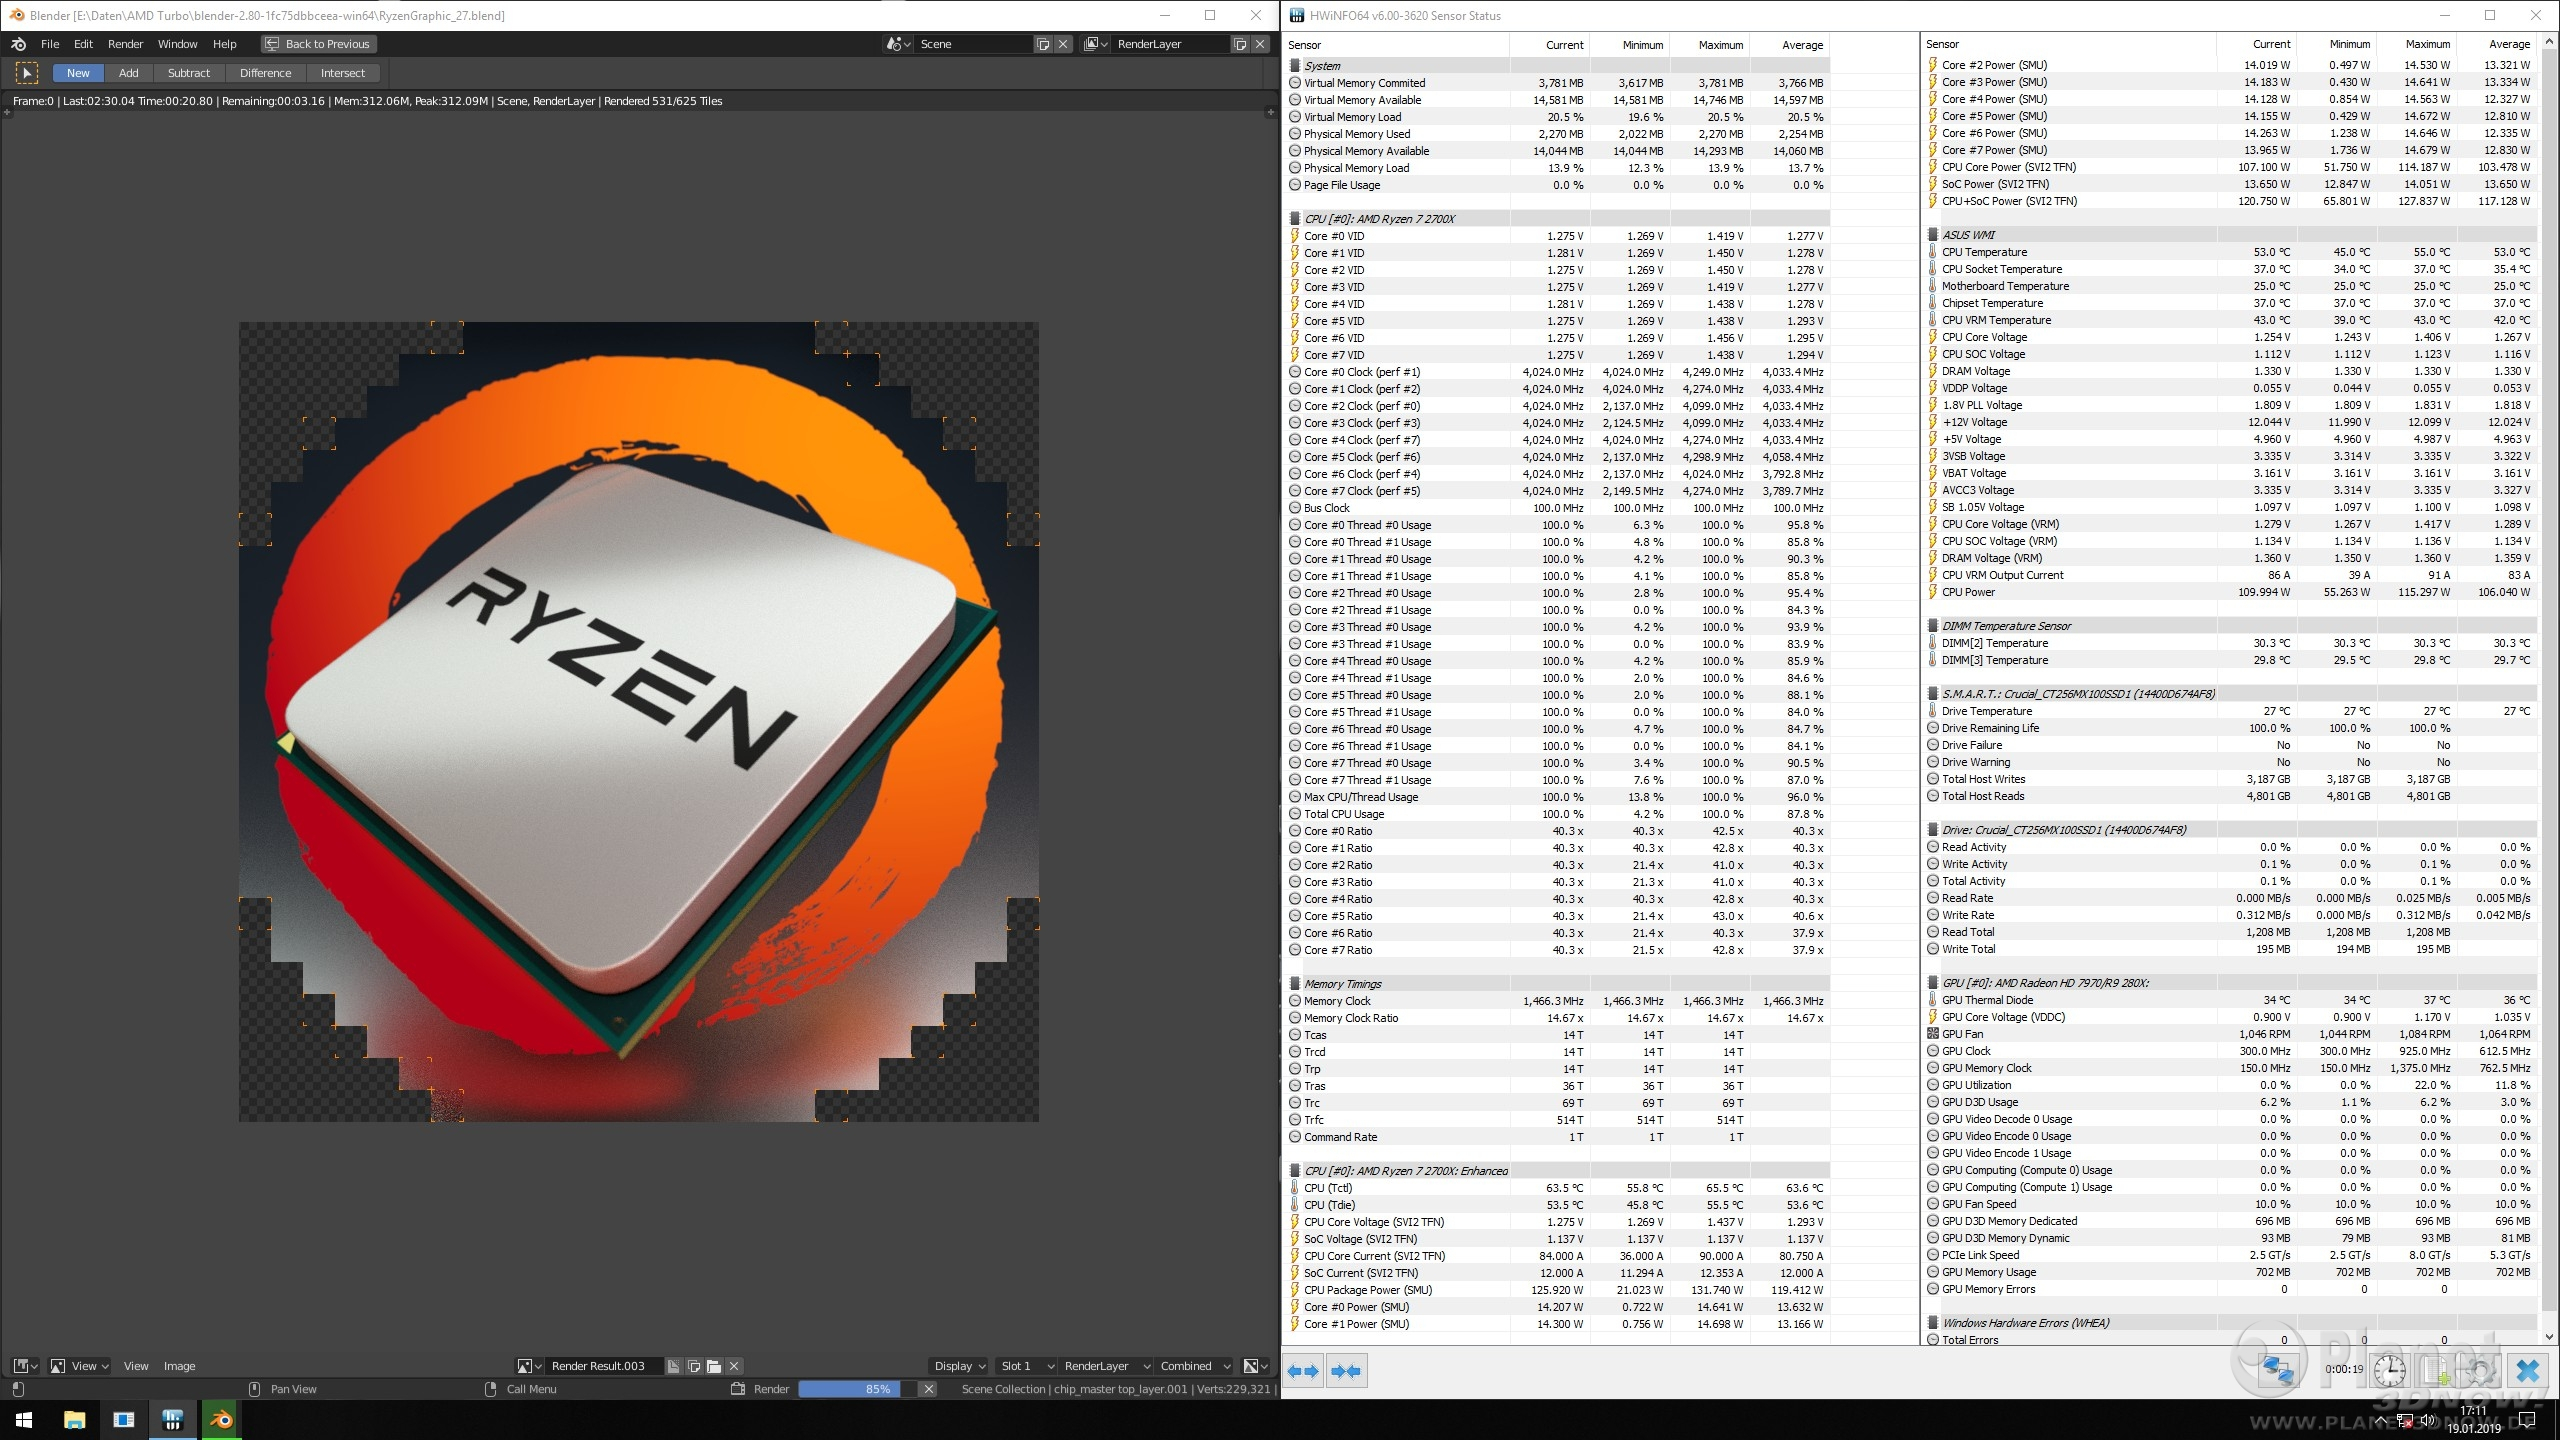Click HWiNFO clock reset timer icon
Viewport: 2560px width, 1440px height.
tap(2390, 1370)
